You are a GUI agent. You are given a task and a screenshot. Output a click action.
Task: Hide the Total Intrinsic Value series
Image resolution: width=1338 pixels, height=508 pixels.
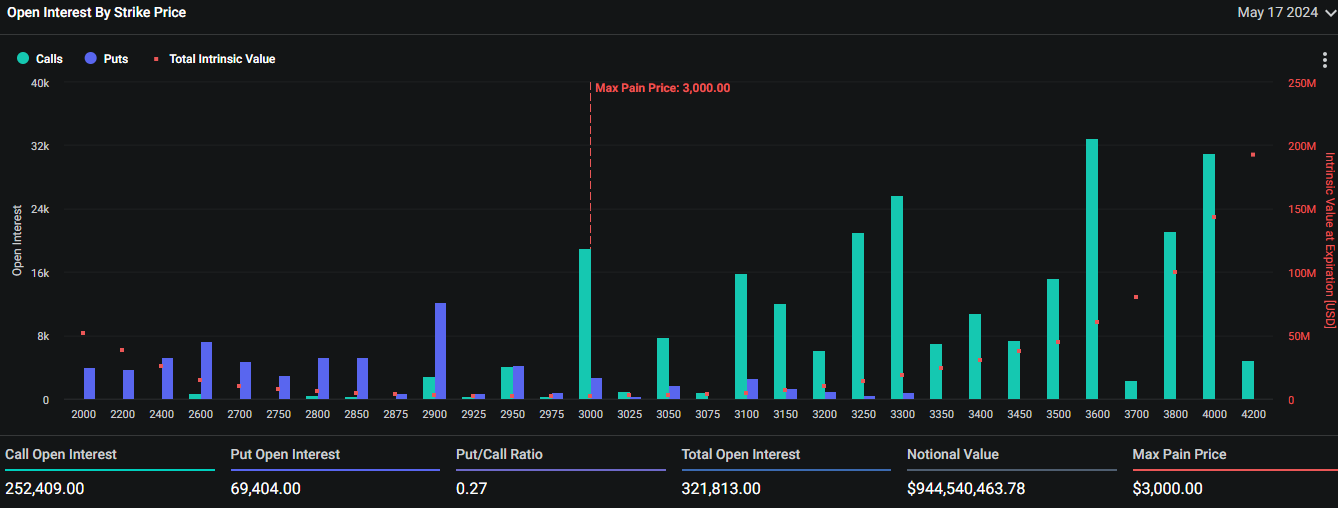pyautogui.click(x=221, y=59)
